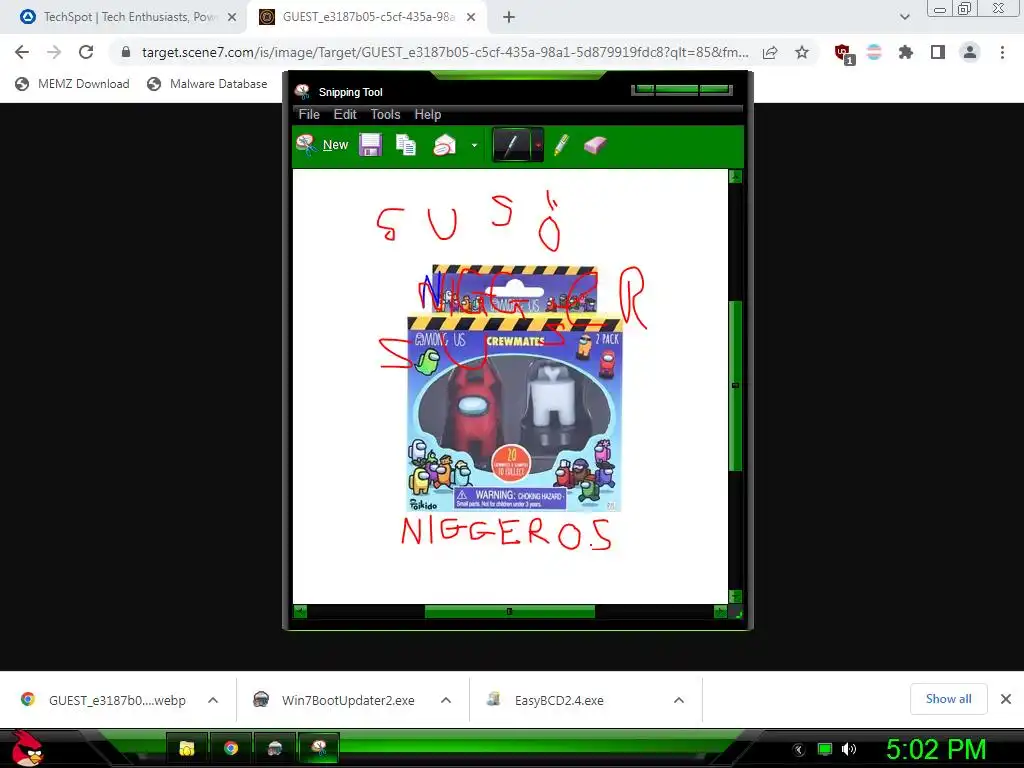Open a new Chrome tab
The height and width of the screenshot is (768, 1024).
pos(509,17)
